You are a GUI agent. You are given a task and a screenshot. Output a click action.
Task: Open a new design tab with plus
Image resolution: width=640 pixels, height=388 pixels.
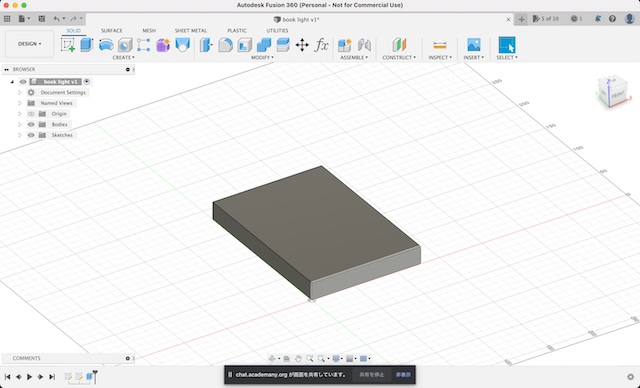521,19
